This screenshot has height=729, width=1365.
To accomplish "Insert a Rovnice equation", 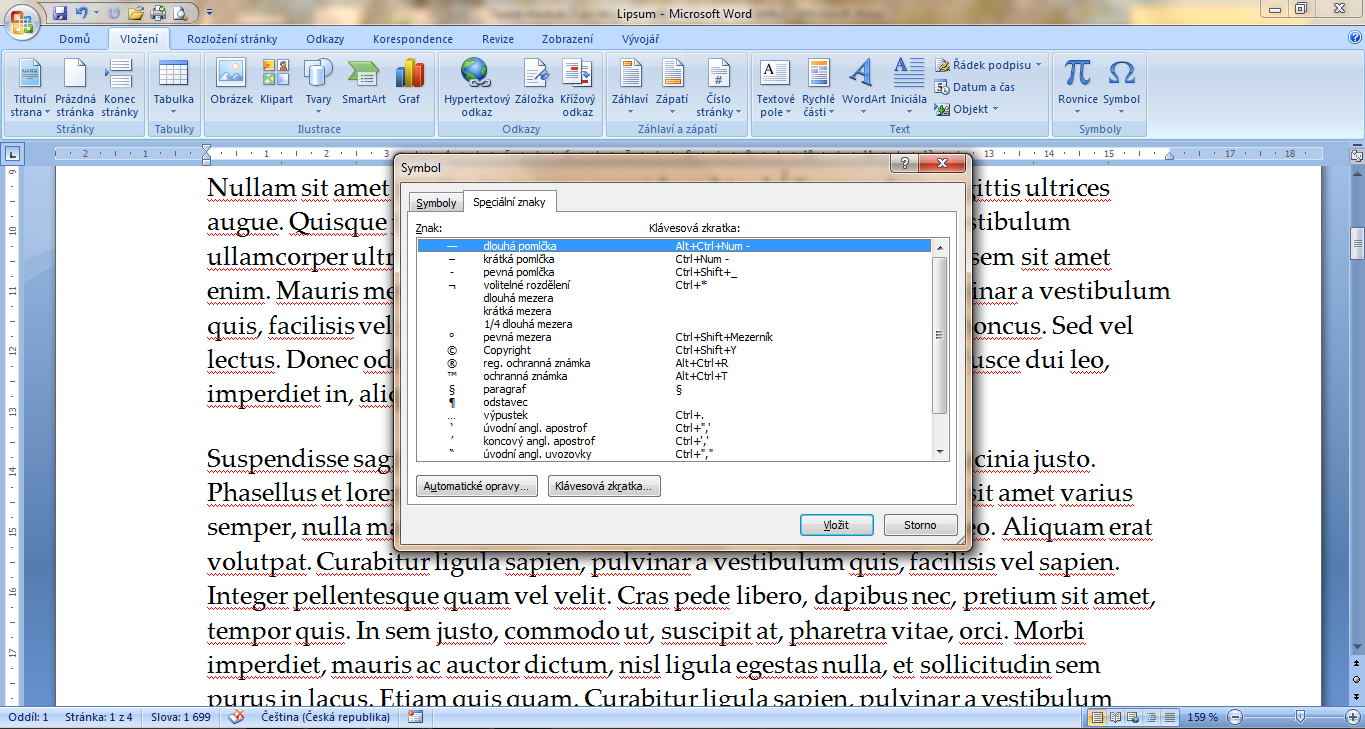I will point(1078,88).
